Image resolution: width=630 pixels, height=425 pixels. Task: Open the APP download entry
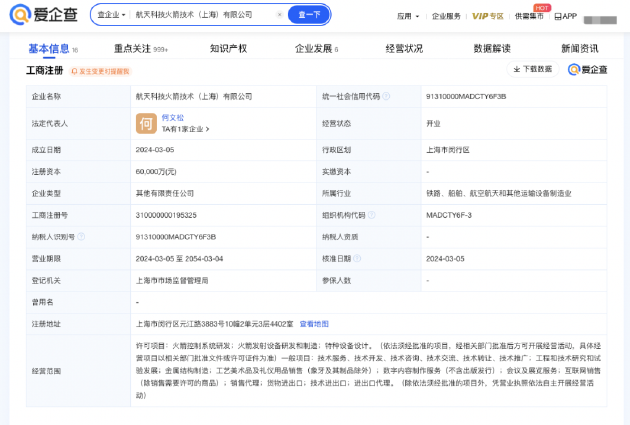566,16
